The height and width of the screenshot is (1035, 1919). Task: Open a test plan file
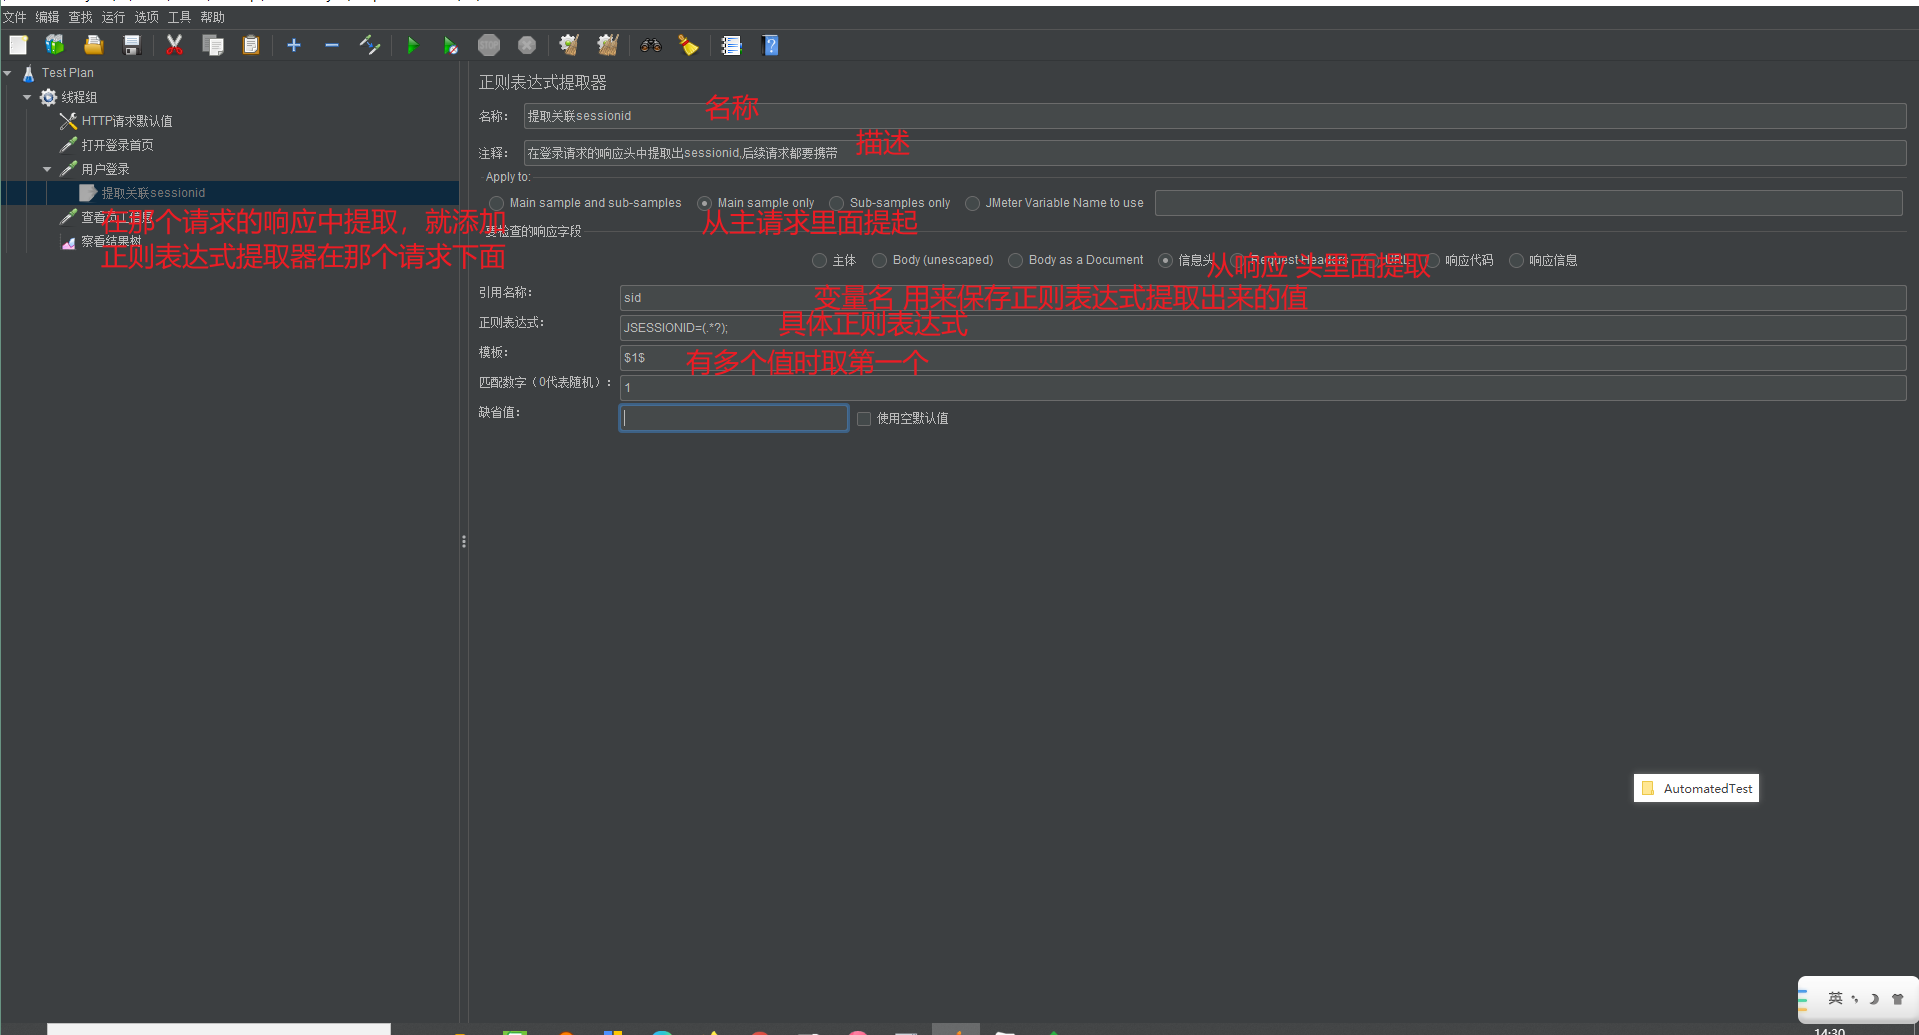(x=93, y=45)
